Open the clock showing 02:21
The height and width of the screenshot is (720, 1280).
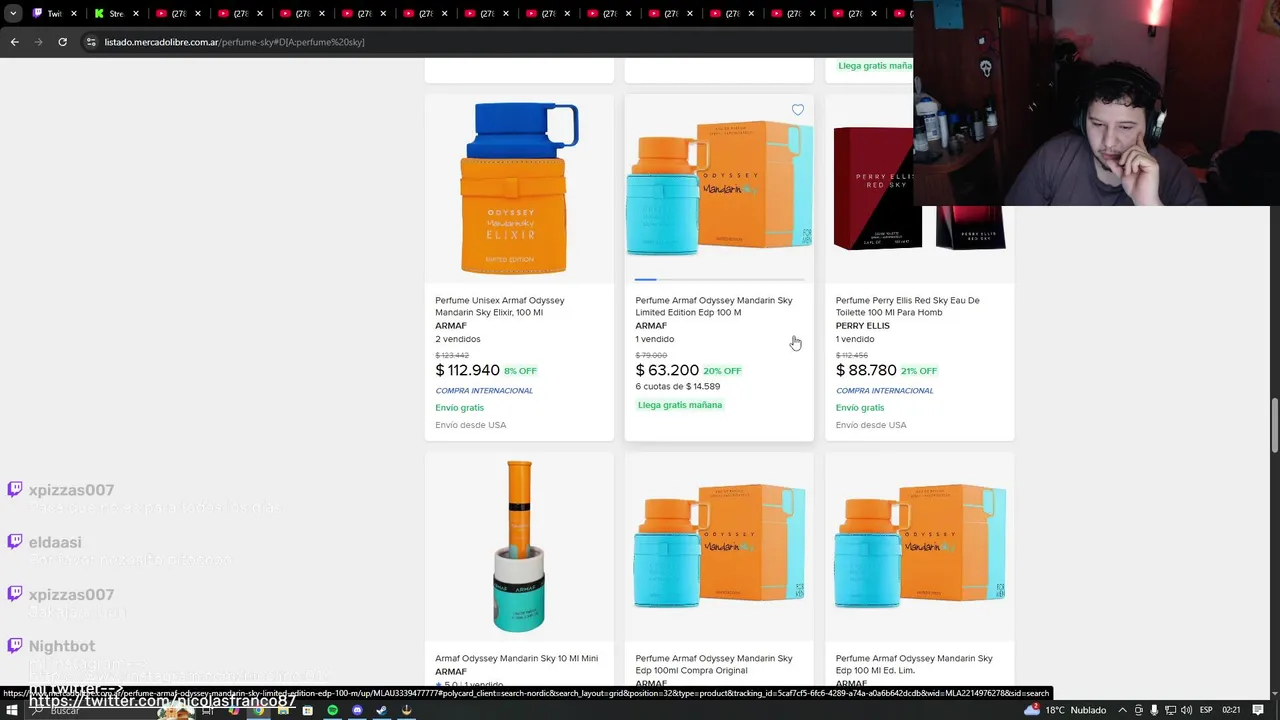pos(1231,710)
